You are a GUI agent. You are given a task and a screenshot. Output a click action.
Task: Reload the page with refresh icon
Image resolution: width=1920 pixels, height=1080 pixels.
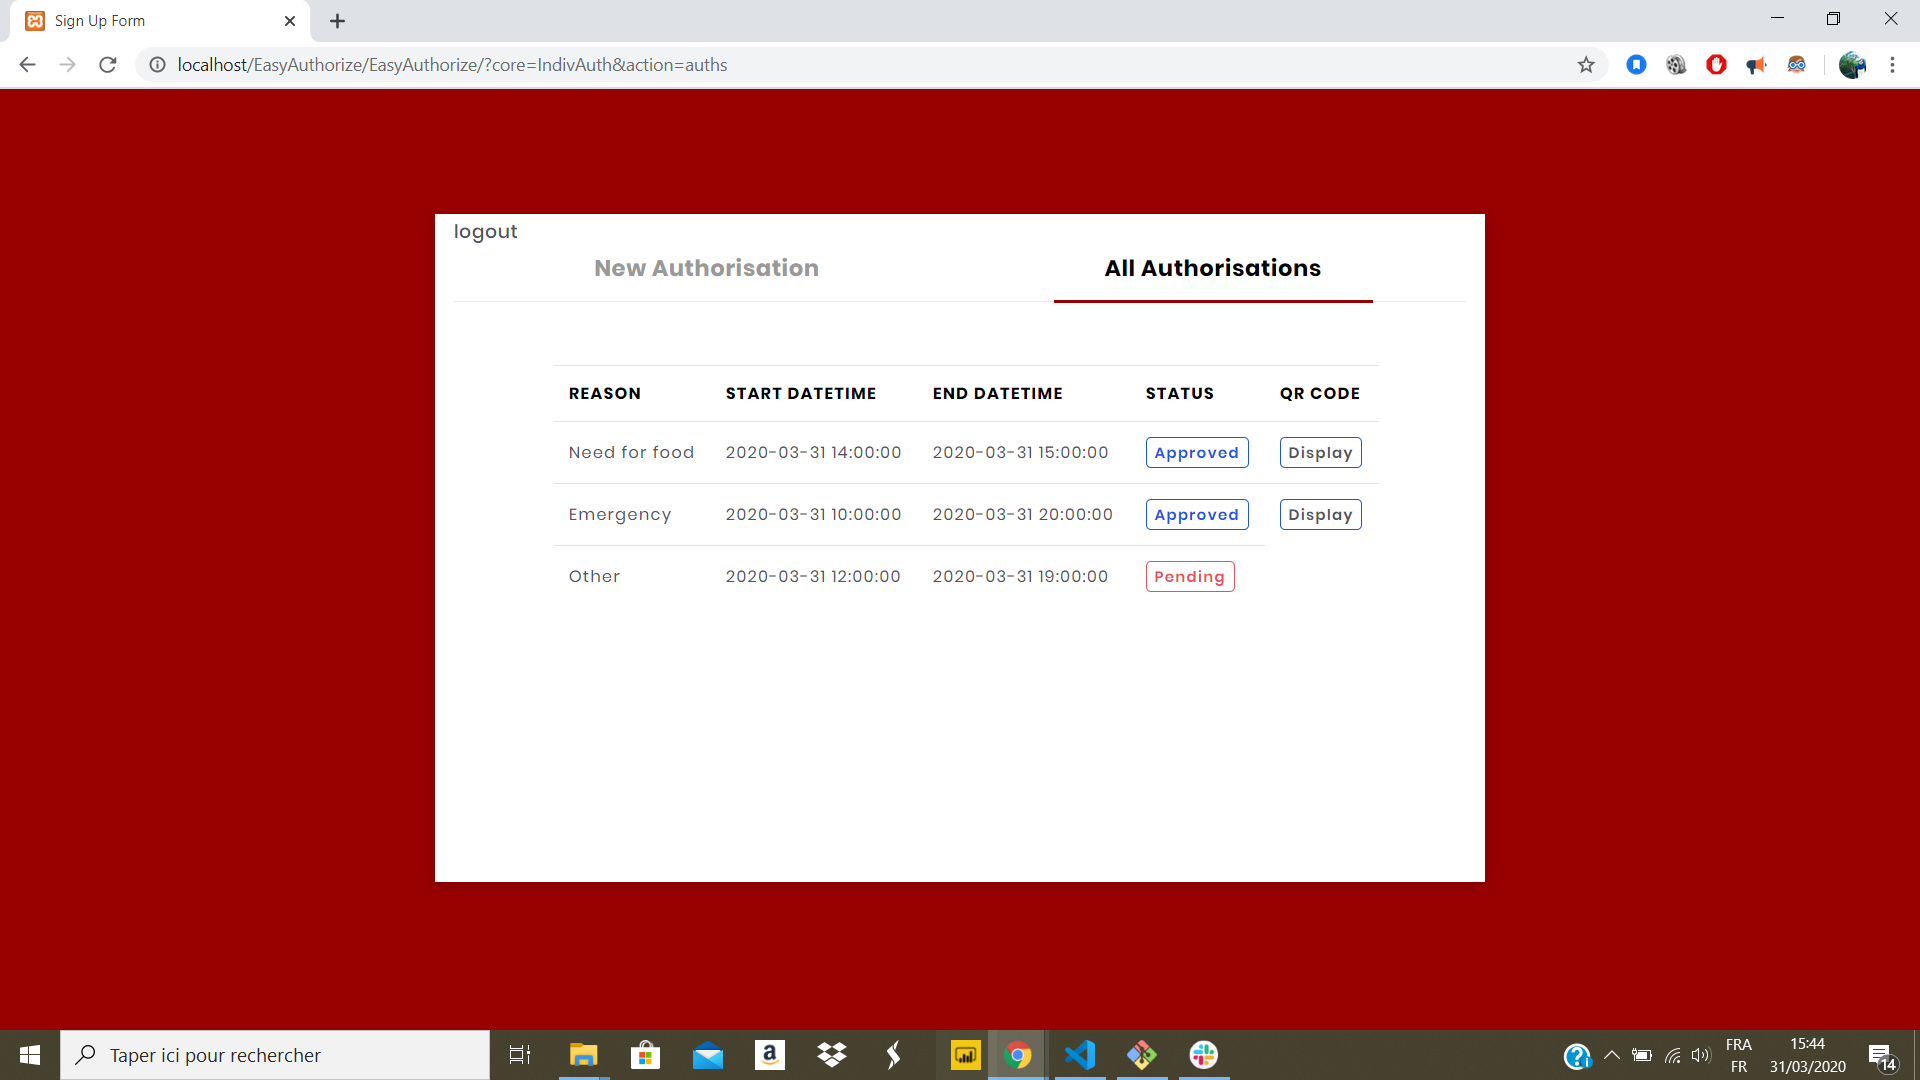(x=108, y=65)
